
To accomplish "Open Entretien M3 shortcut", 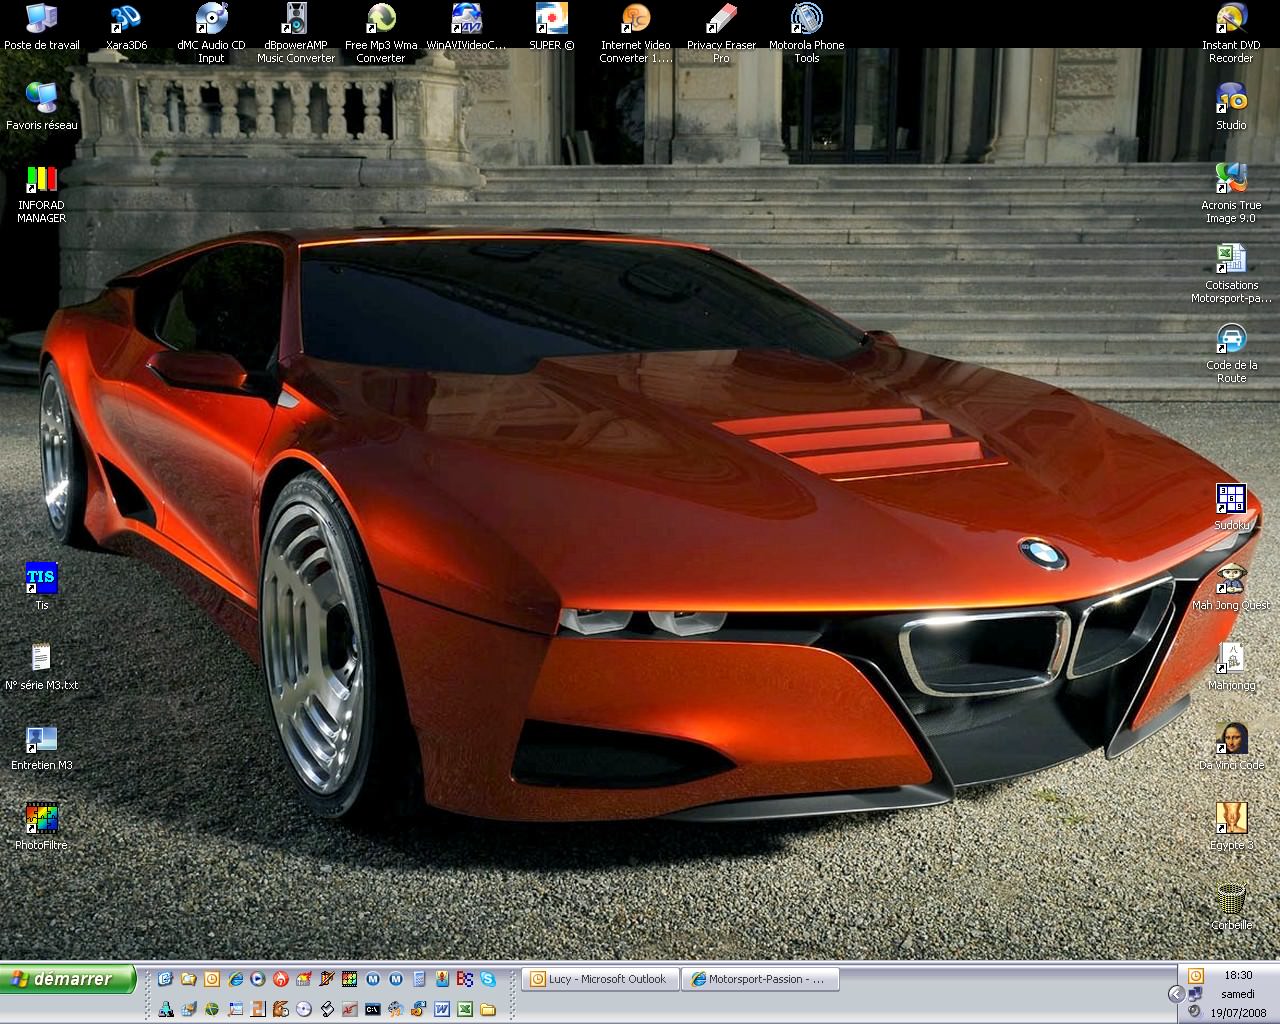I will (x=41, y=747).
